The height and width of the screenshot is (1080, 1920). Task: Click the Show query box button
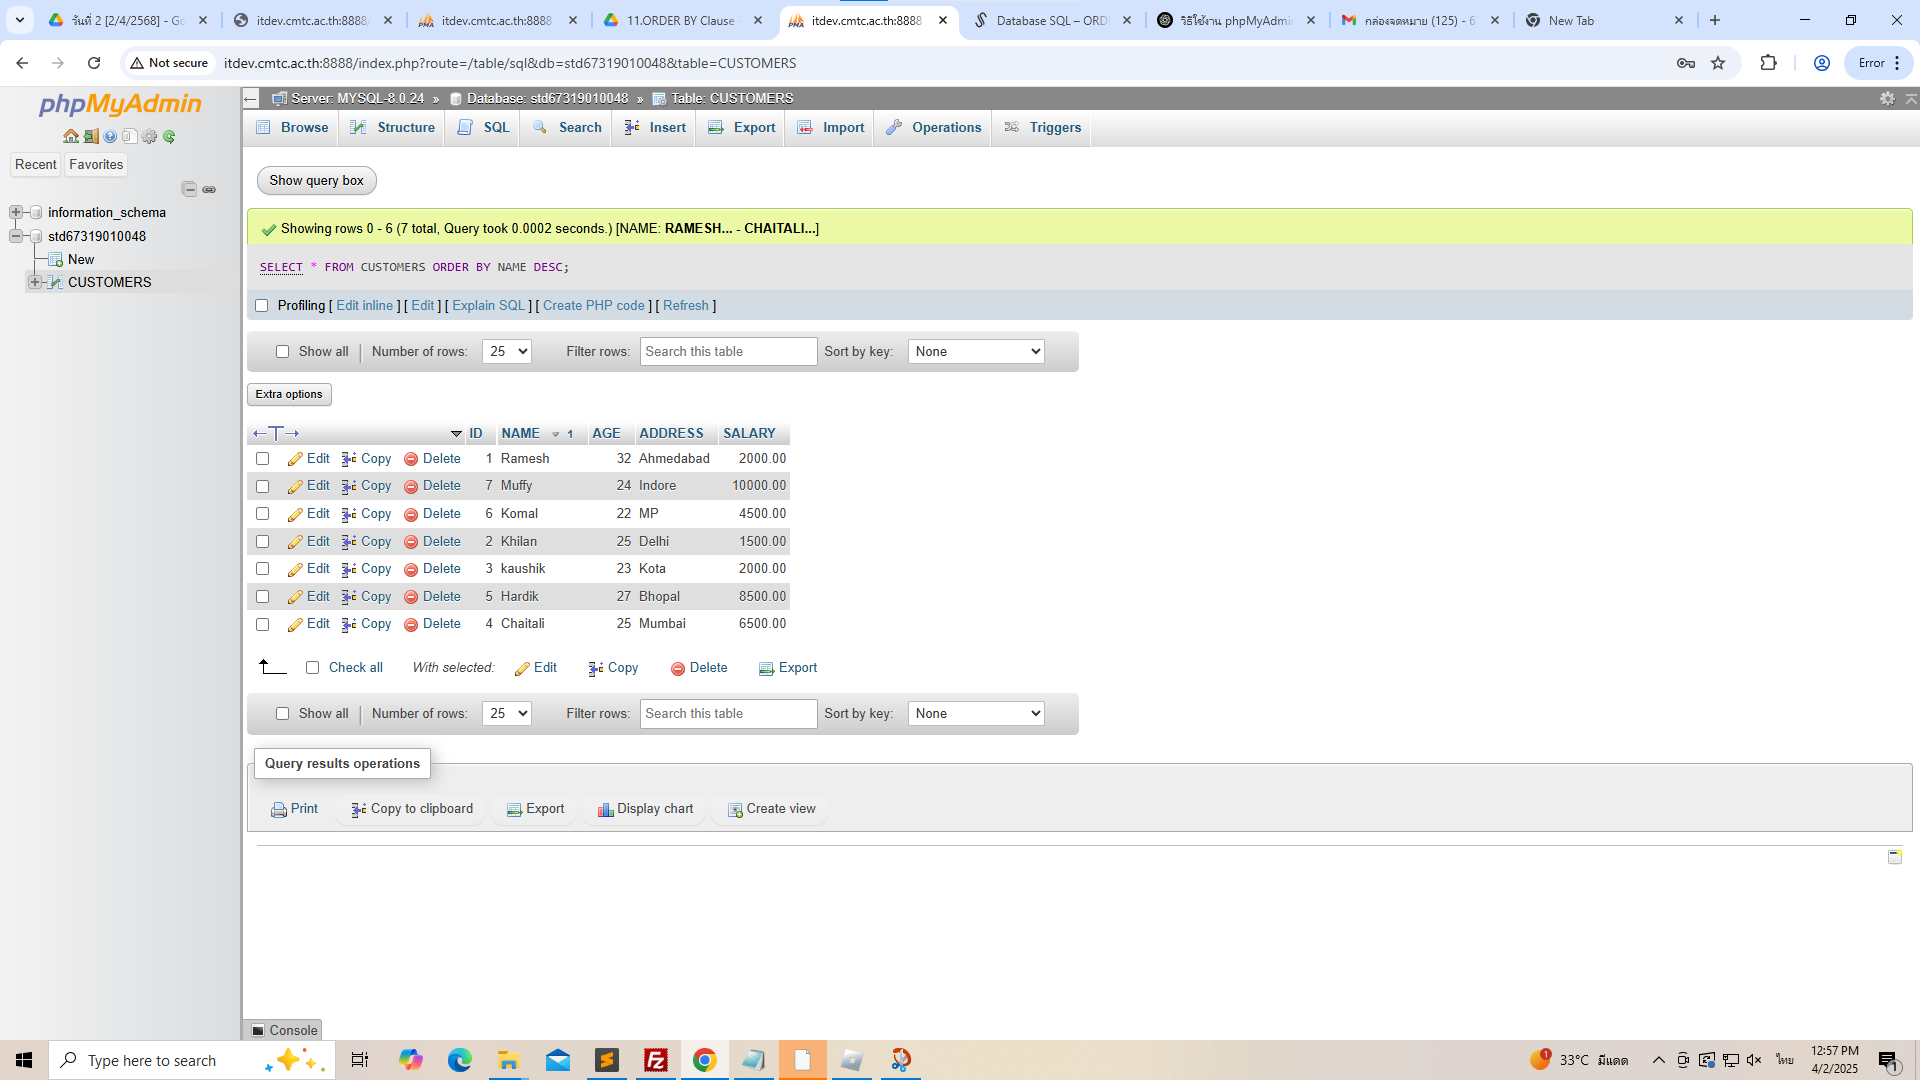[316, 181]
